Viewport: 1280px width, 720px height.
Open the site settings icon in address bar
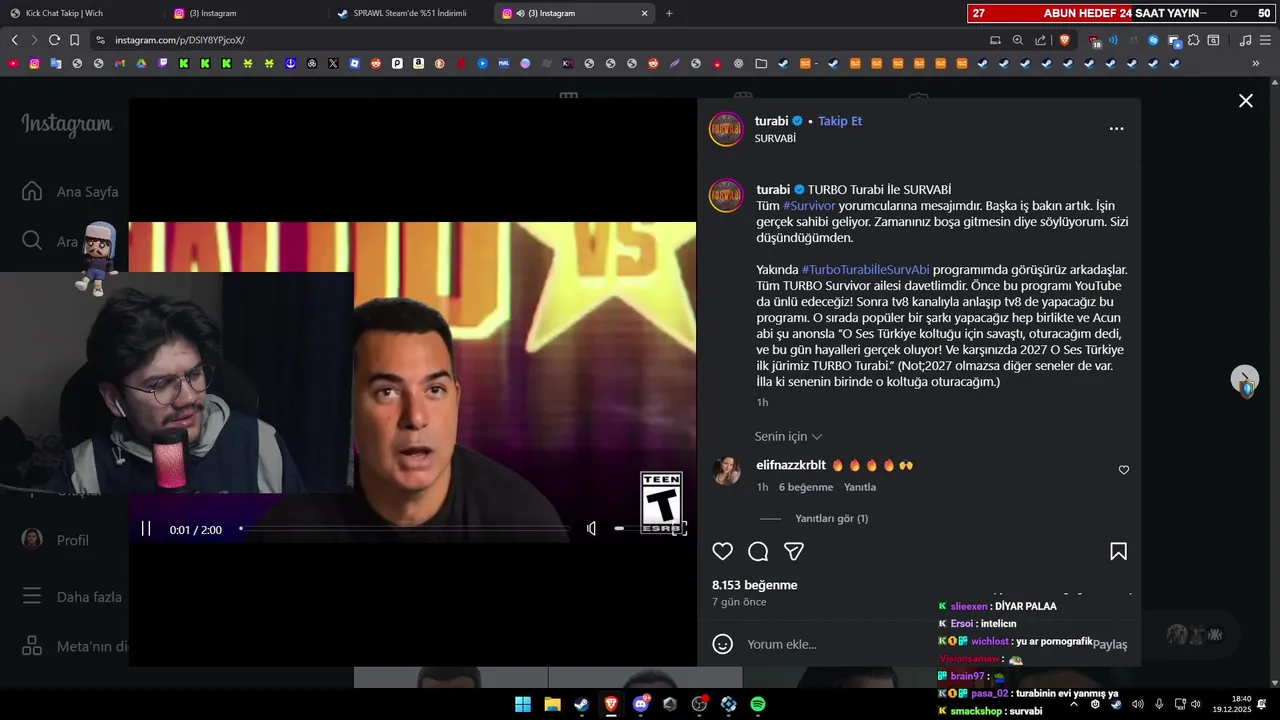tap(100, 40)
